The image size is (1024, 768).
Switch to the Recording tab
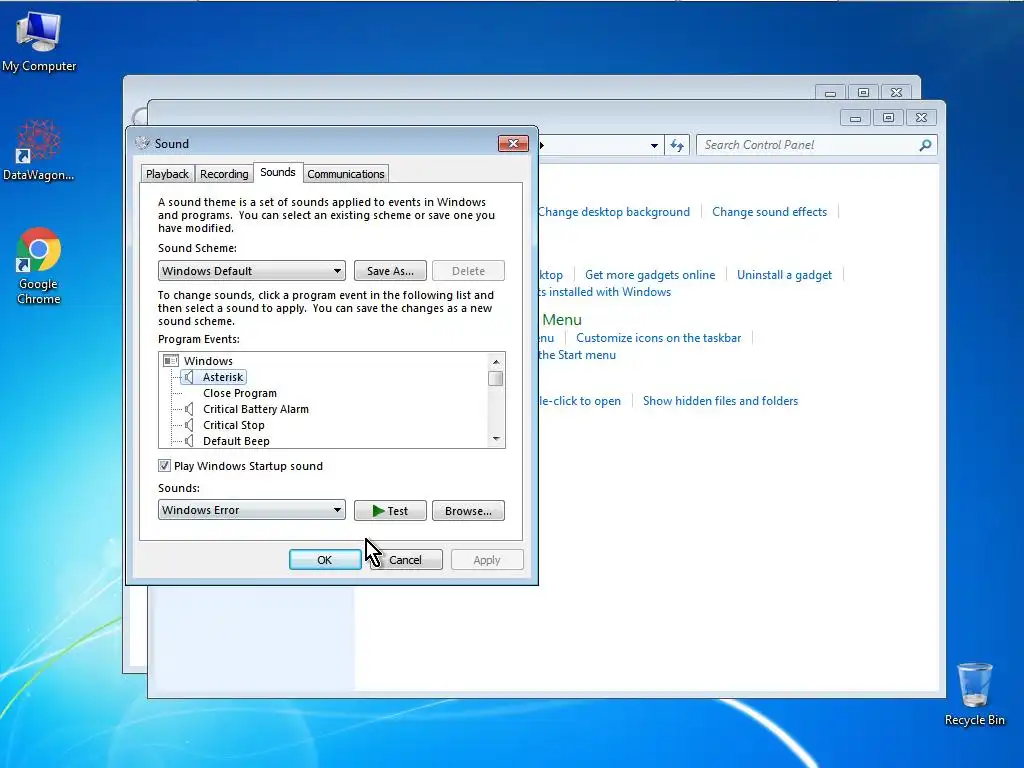[224, 174]
